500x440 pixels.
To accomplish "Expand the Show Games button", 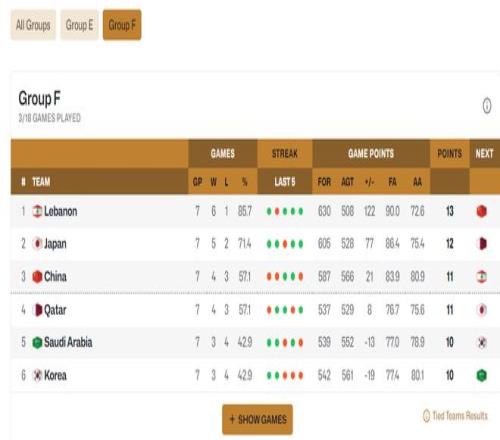I will click(x=258, y=419).
